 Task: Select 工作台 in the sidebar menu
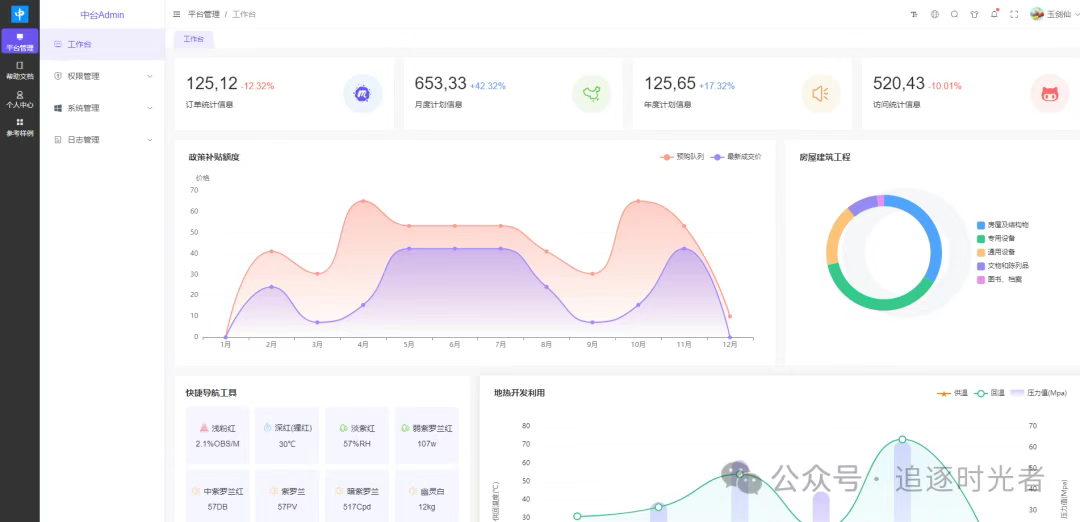103,44
